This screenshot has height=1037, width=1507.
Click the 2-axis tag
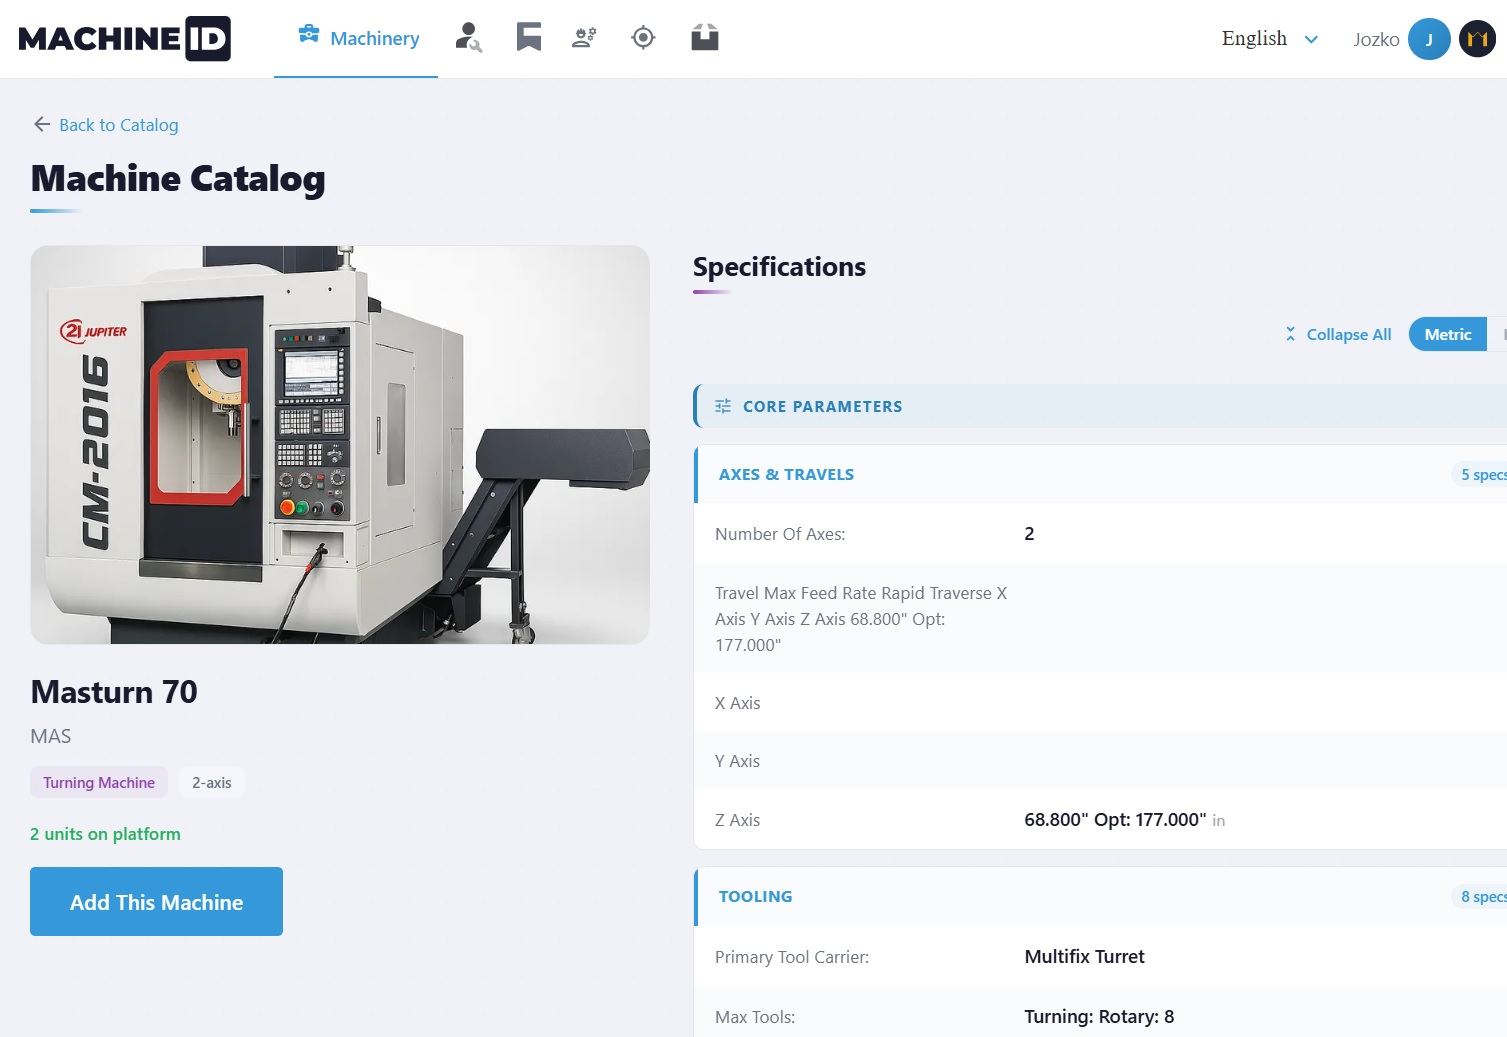[212, 782]
